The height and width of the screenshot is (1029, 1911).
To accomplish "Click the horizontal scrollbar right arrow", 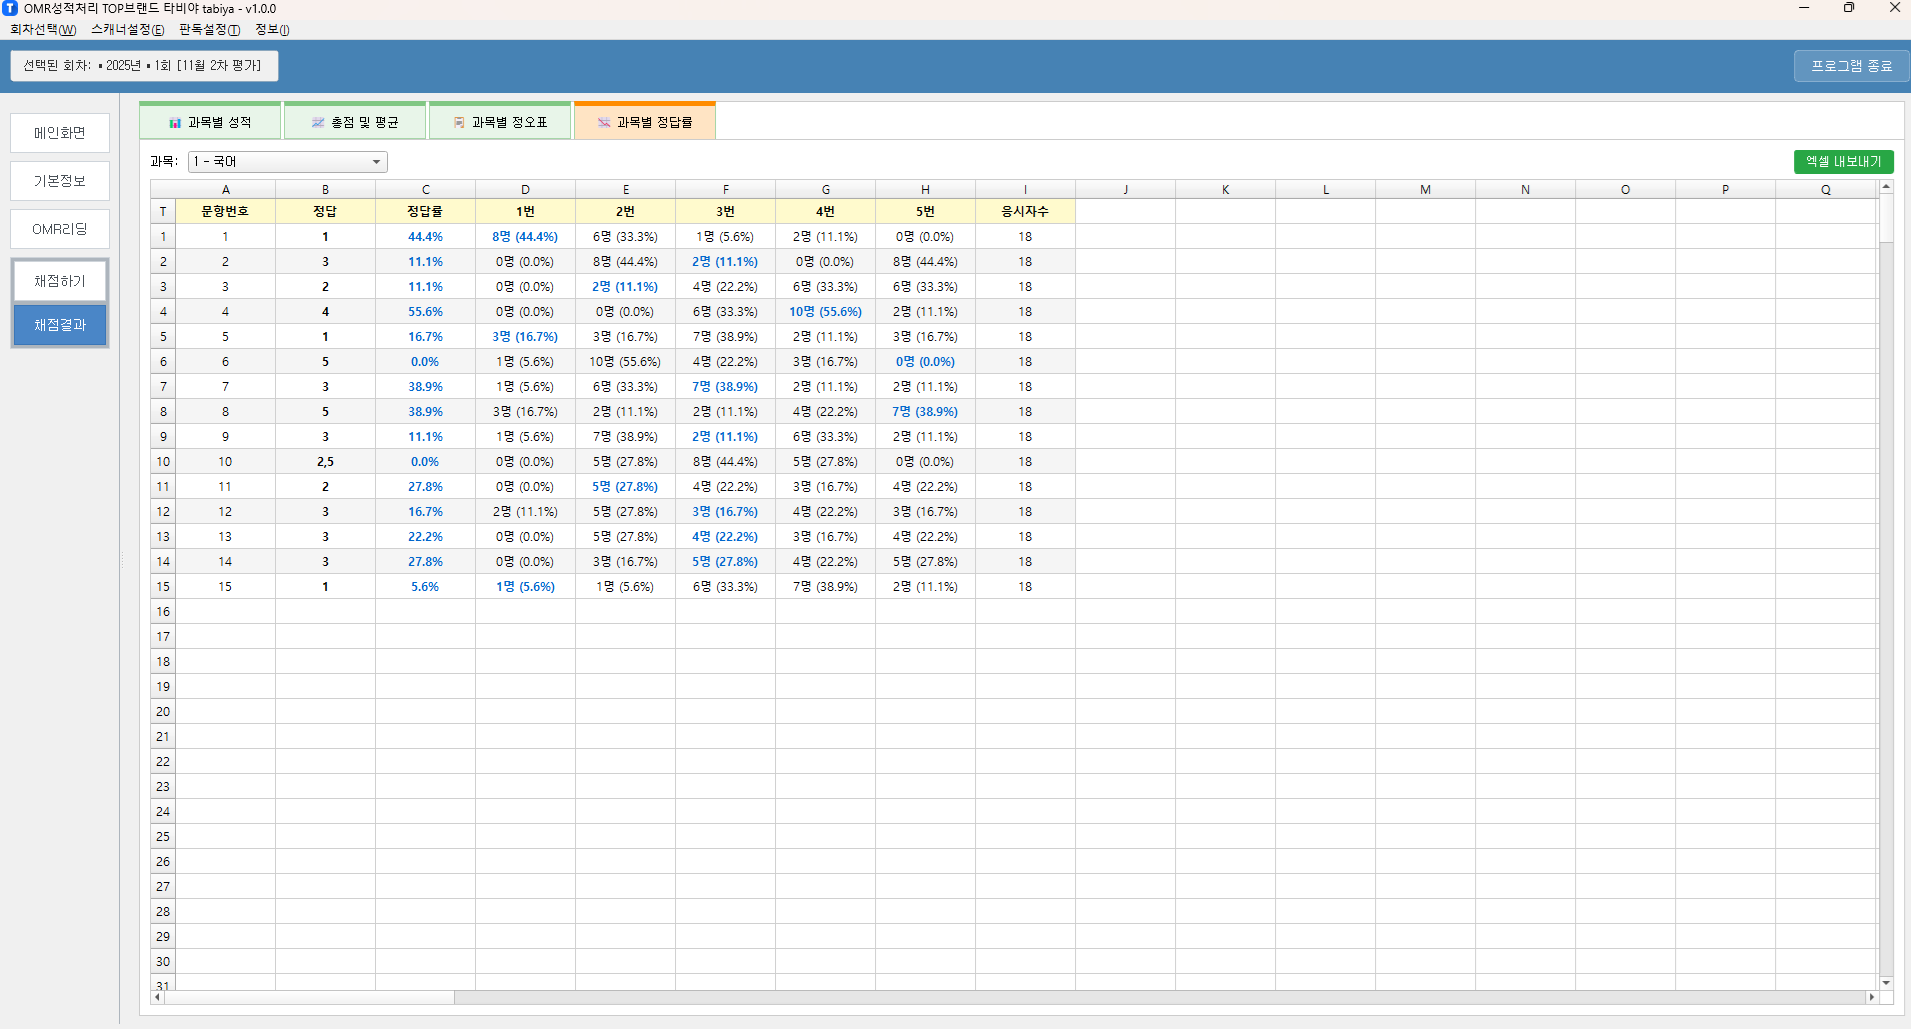I will tap(1871, 997).
